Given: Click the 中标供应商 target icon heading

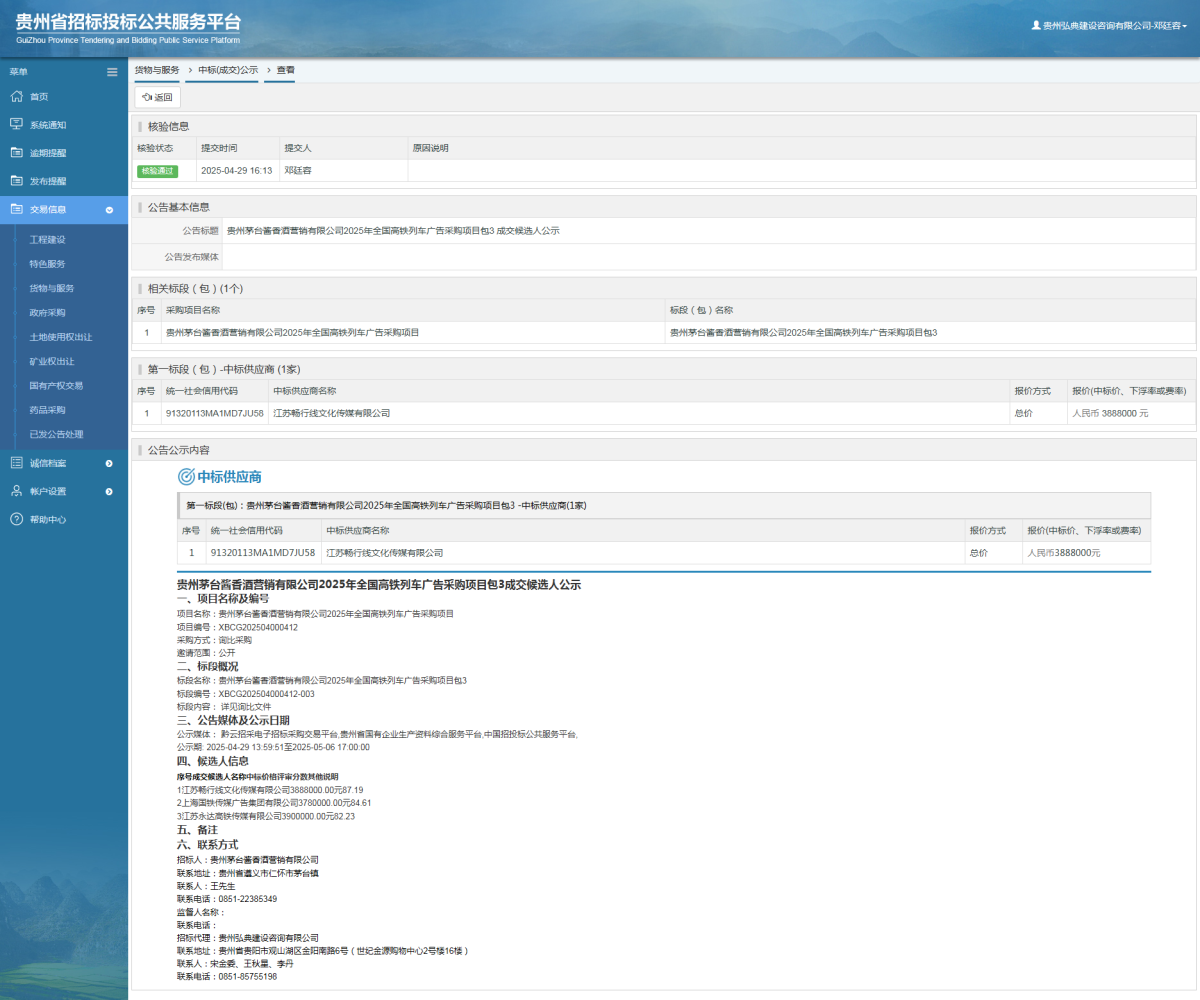Looking at the screenshot, I should pyautogui.click(x=186, y=477).
